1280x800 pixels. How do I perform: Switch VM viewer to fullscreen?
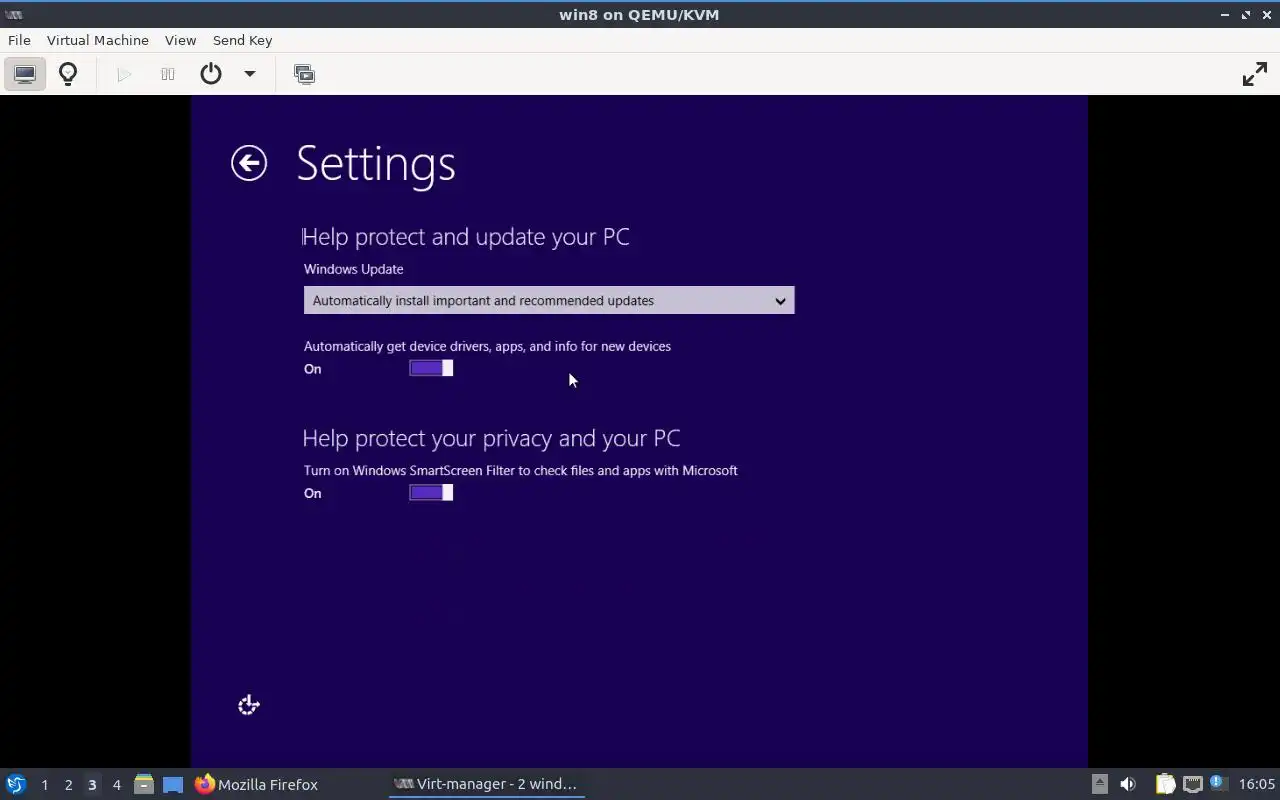pyautogui.click(x=1254, y=74)
